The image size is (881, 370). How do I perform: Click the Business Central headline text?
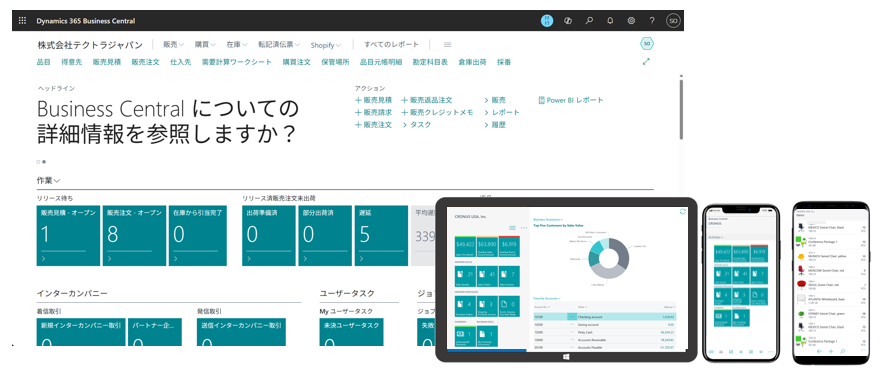coord(168,121)
